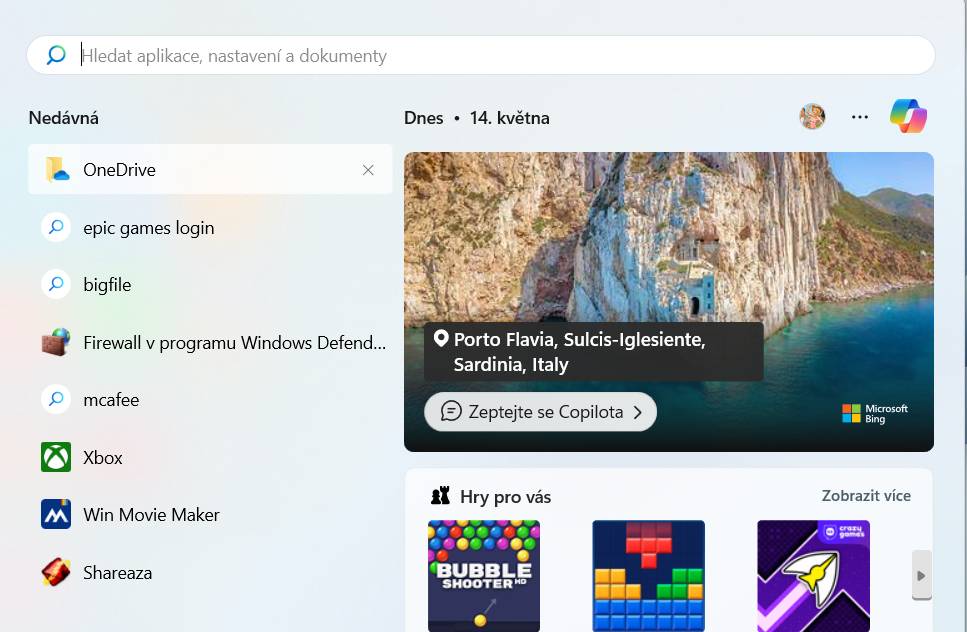Select the 'mcafee' recent search
The height and width of the screenshot is (632, 967).
[111, 400]
